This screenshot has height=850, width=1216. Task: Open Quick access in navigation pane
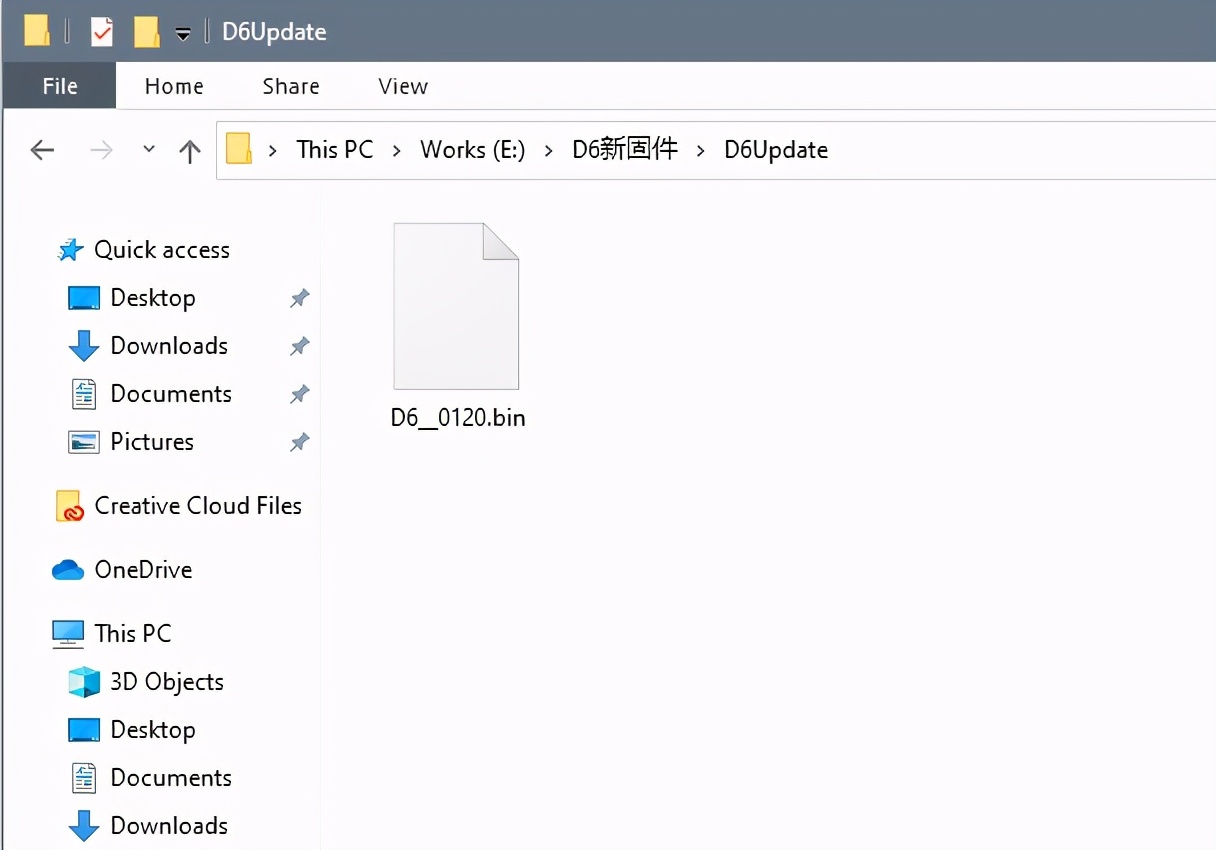(161, 250)
